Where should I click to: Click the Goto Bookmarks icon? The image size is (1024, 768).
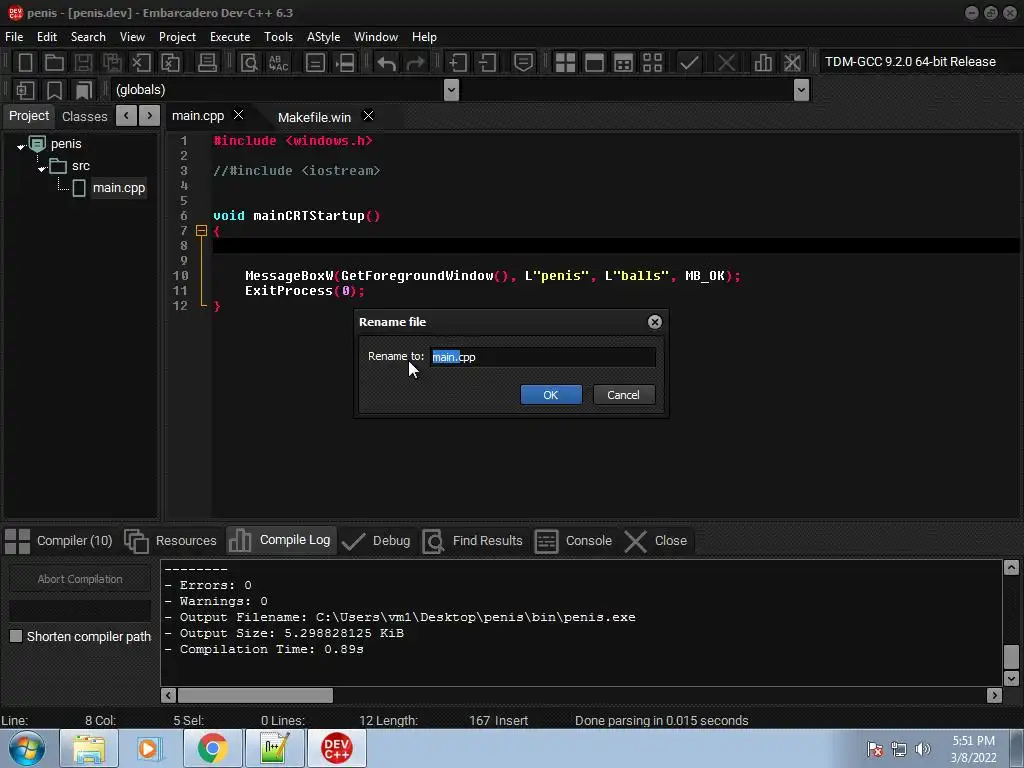click(x=84, y=90)
